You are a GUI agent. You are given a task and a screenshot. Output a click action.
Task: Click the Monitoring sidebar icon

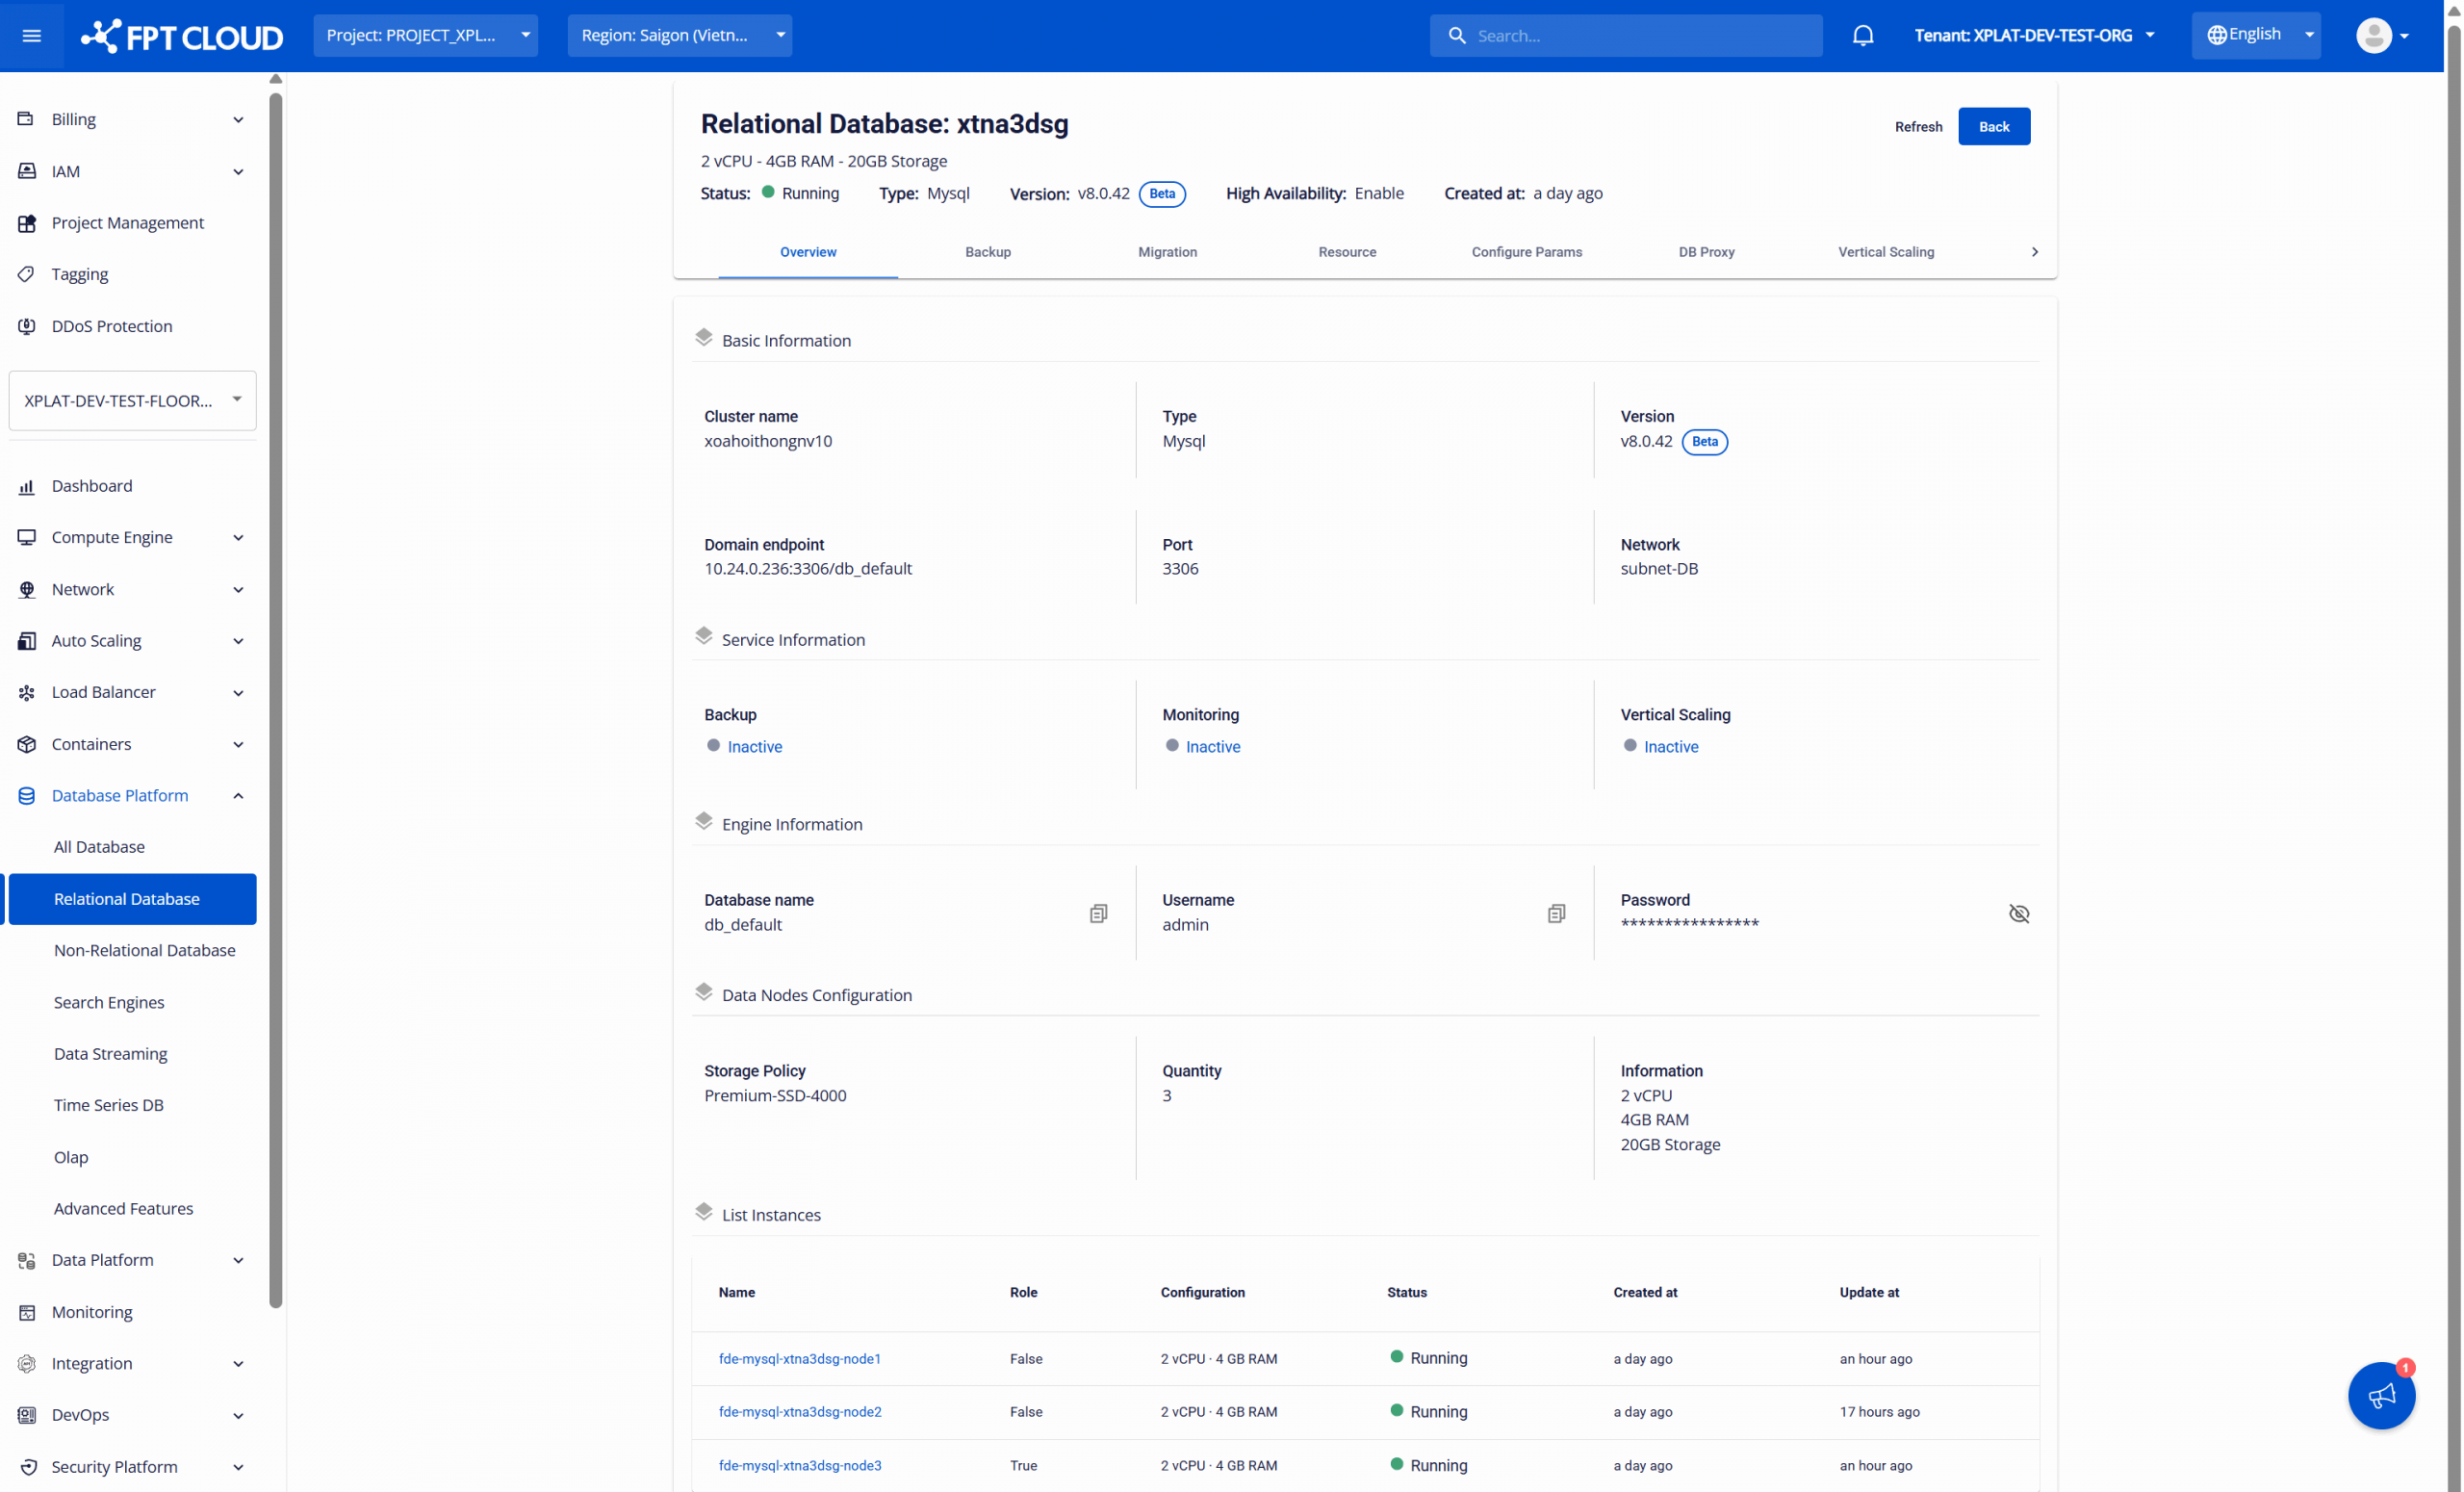point(27,1311)
